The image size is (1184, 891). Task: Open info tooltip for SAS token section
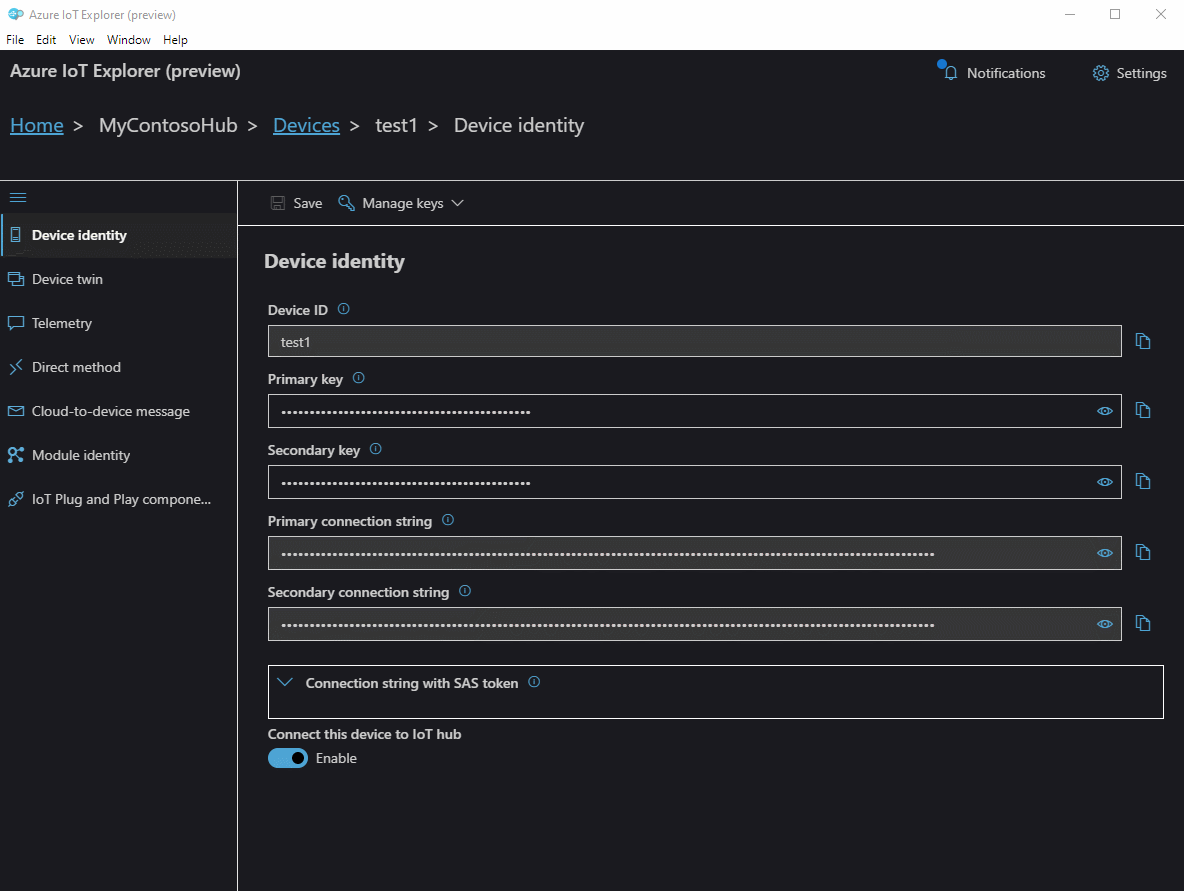[534, 682]
